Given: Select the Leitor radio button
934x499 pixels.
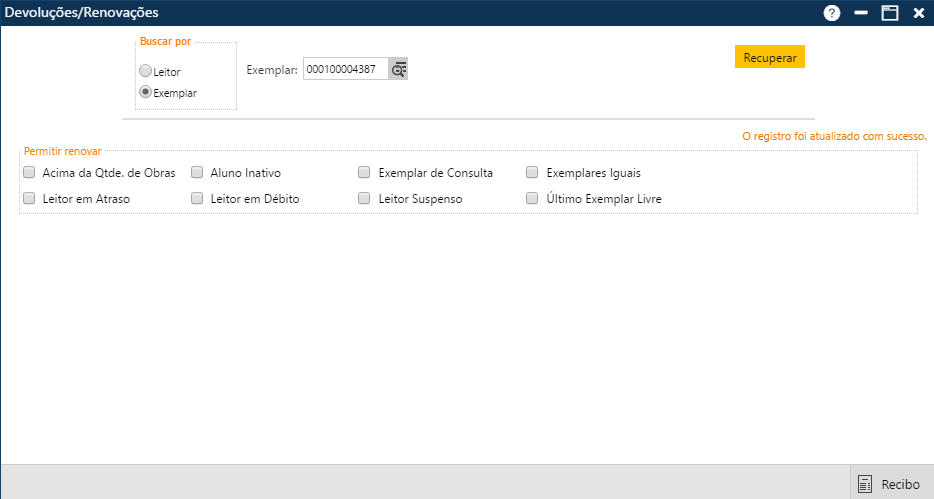Looking at the screenshot, I should [x=146, y=72].
